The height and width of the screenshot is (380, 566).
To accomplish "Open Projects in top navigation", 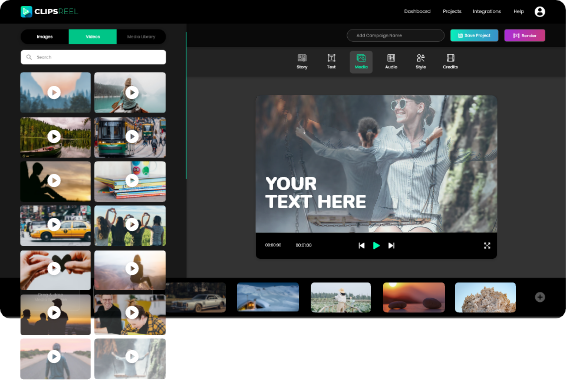I will [452, 11].
